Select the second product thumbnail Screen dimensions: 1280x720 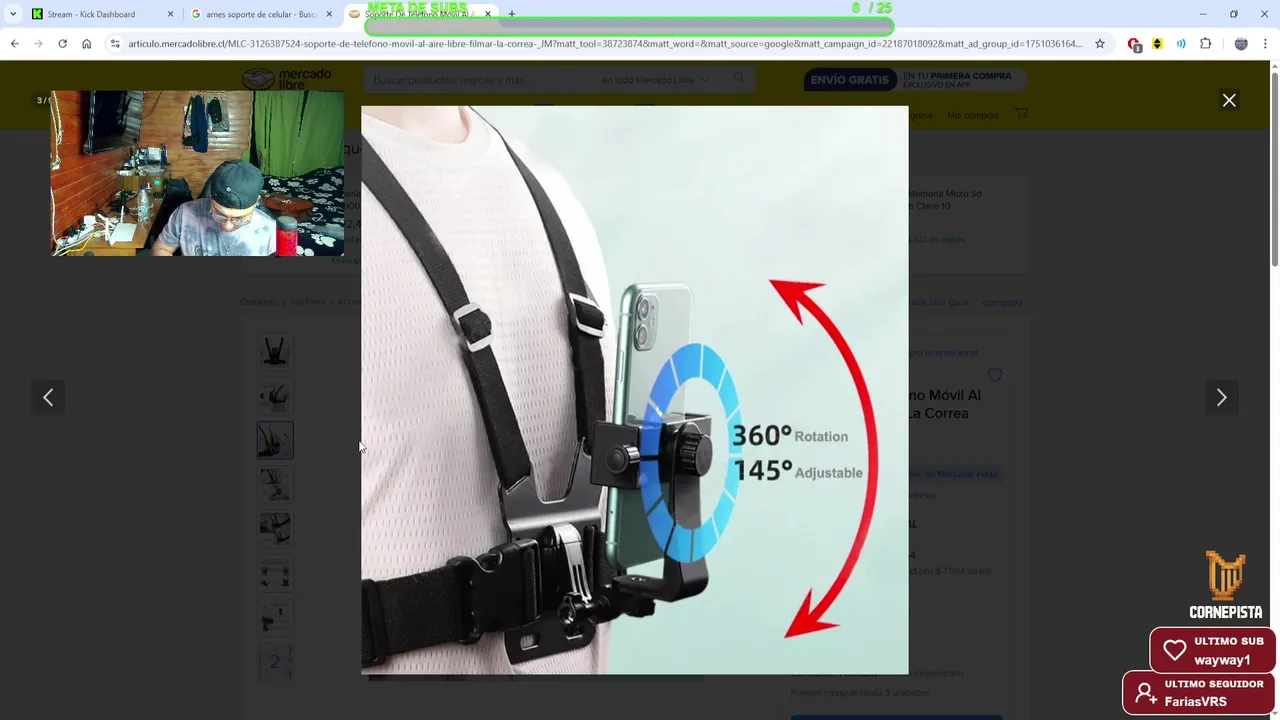275,396
